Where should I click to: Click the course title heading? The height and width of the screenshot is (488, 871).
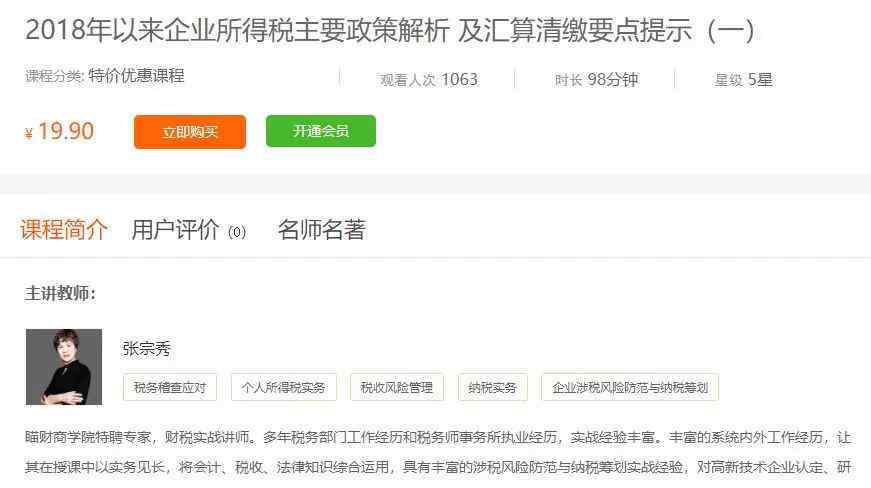click(x=390, y=30)
